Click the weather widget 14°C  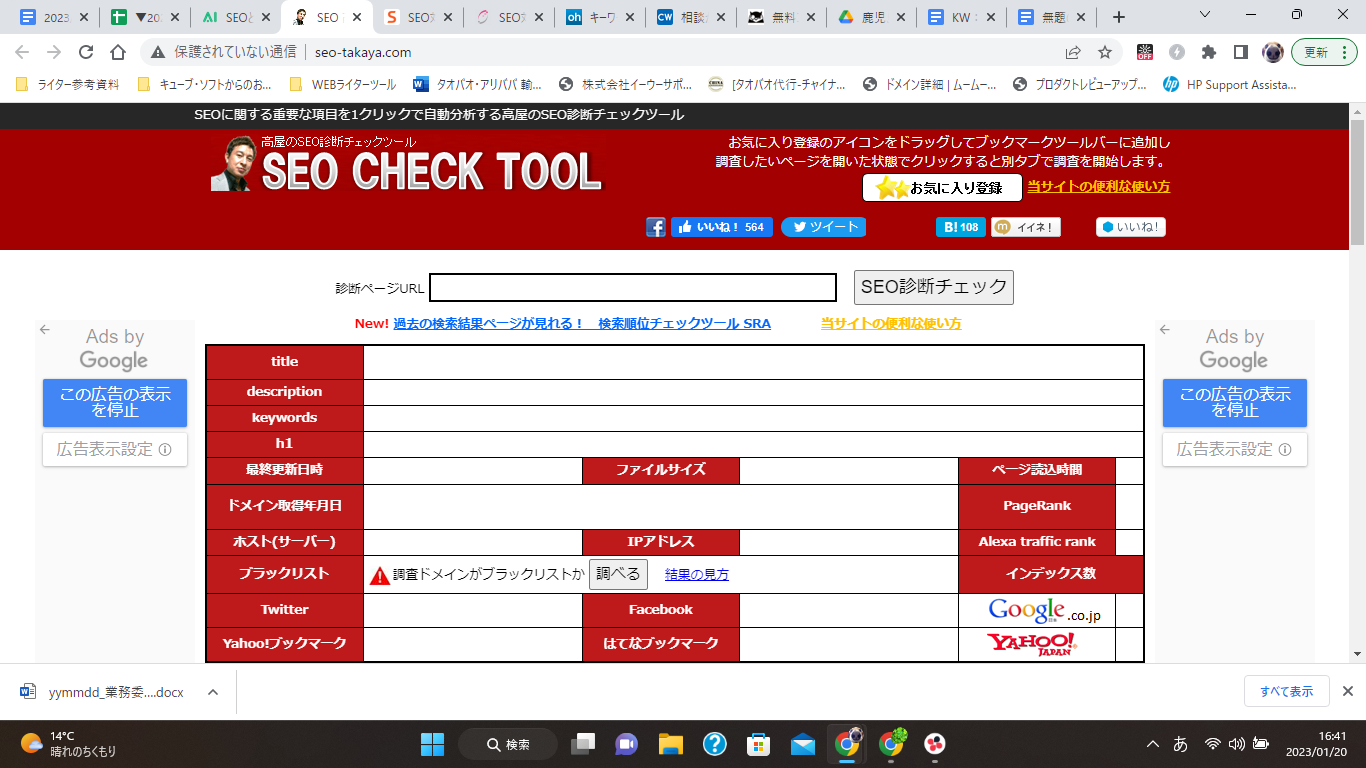tap(70, 743)
